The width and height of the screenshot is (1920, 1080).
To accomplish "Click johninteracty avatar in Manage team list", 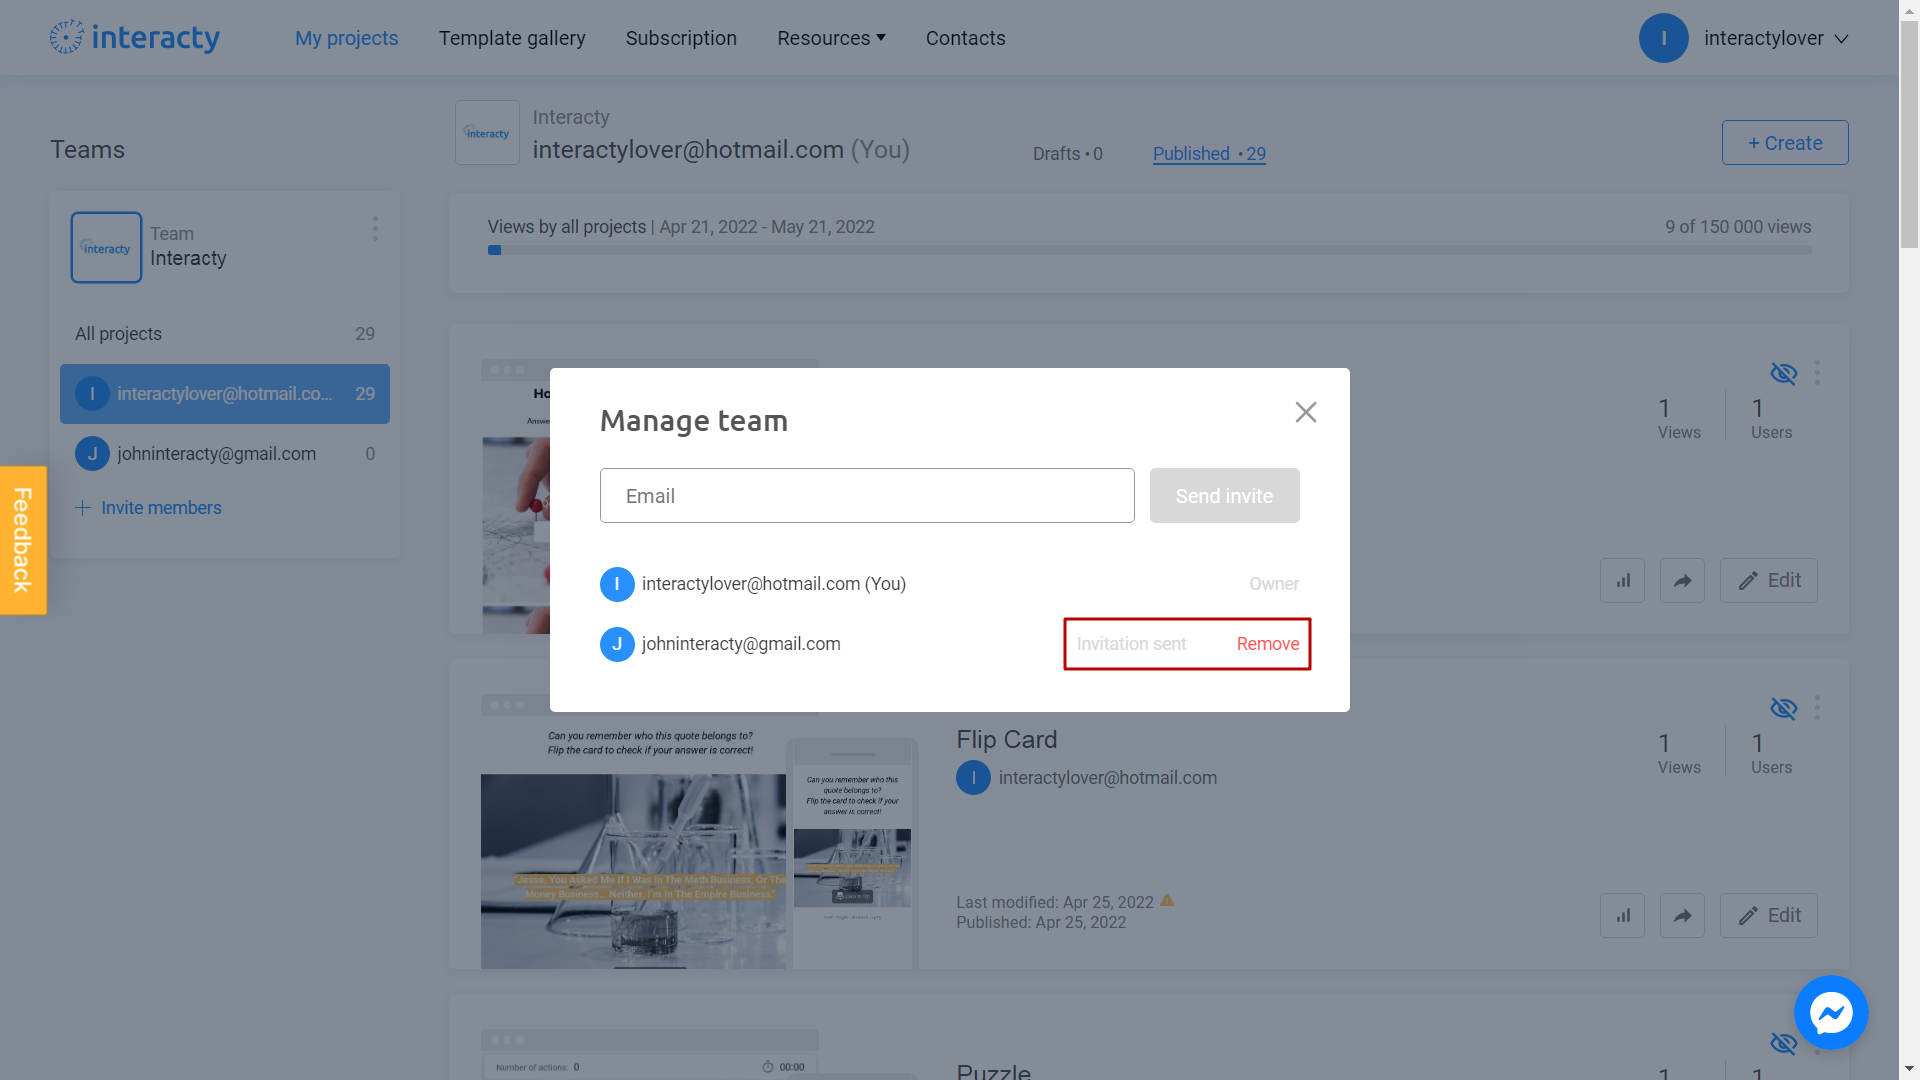I will [617, 644].
